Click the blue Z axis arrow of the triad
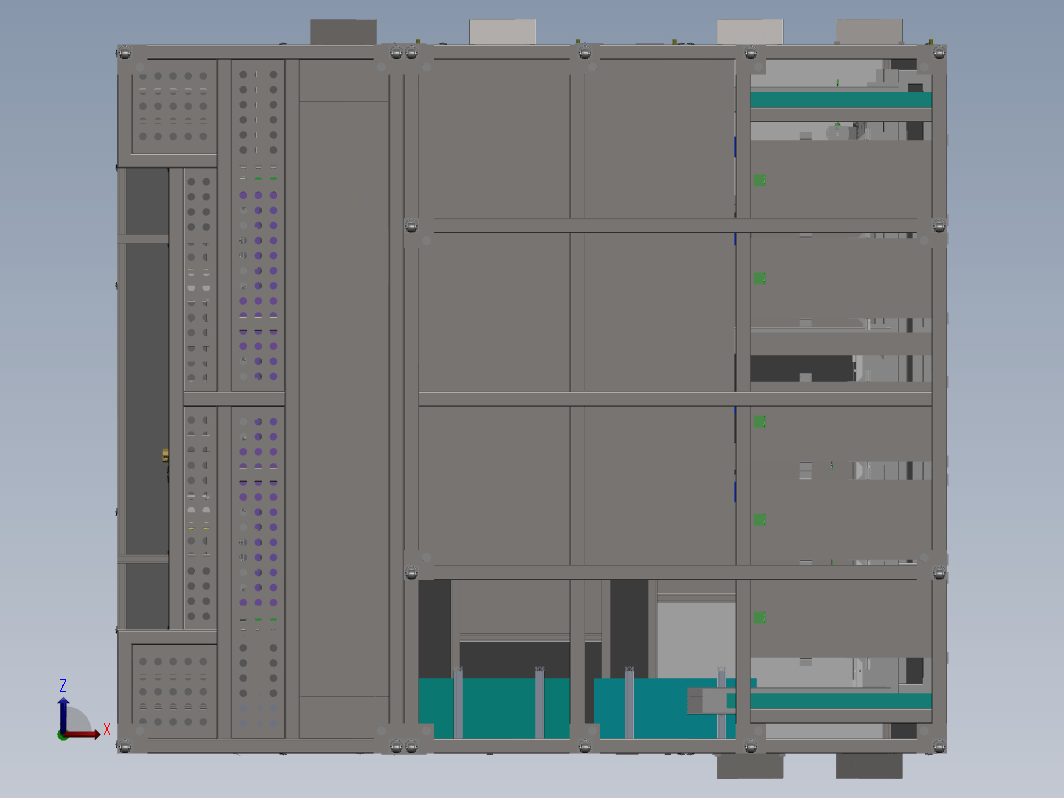This screenshot has height=798, width=1064. (x=63, y=713)
